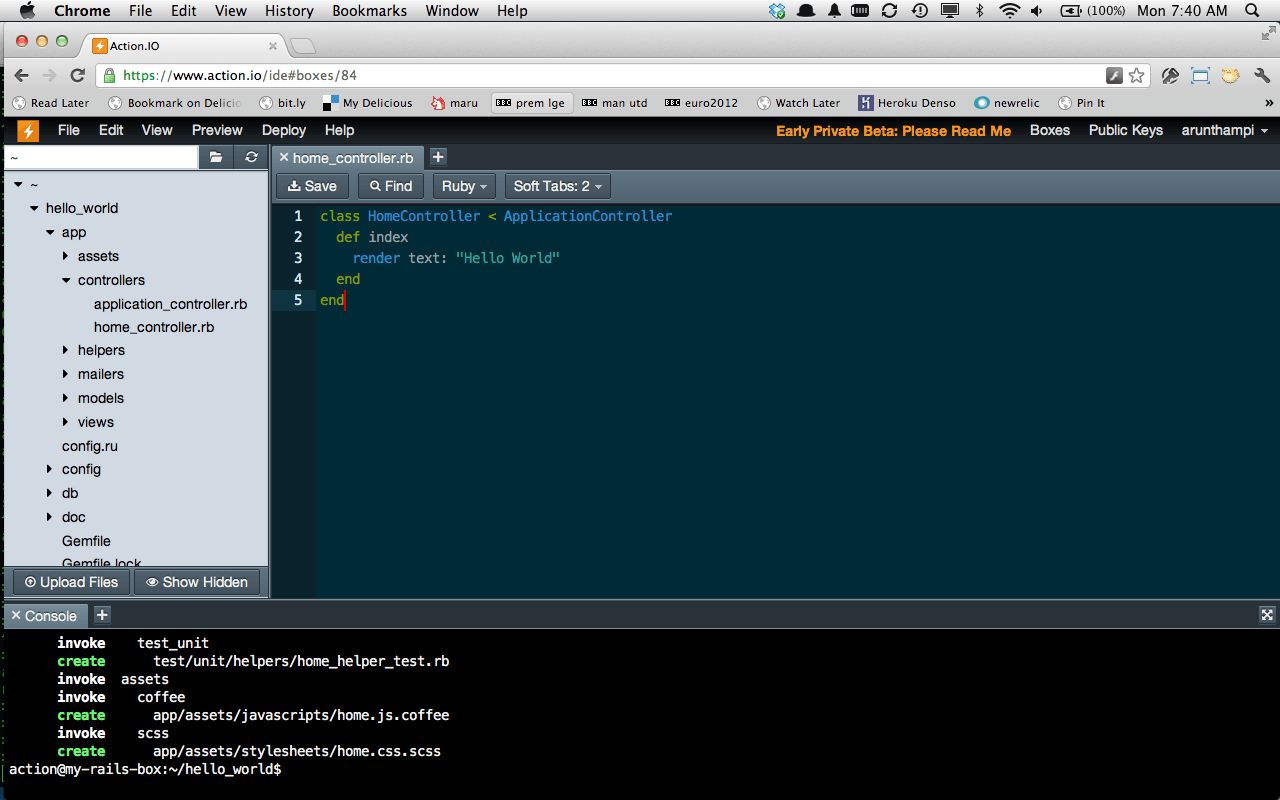Maximize the console panel
1280x800 pixels.
pyautogui.click(x=1267, y=615)
